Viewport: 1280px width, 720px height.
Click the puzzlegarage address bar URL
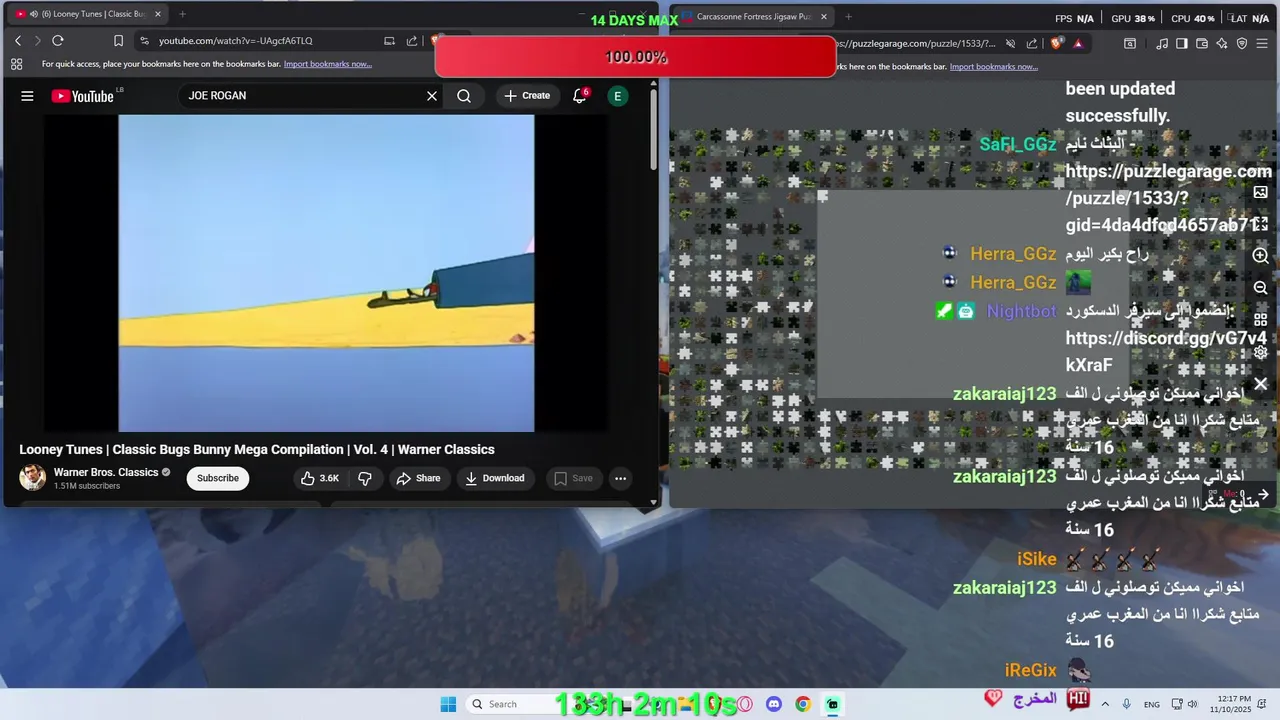pyautogui.click(x=918, y=44)
